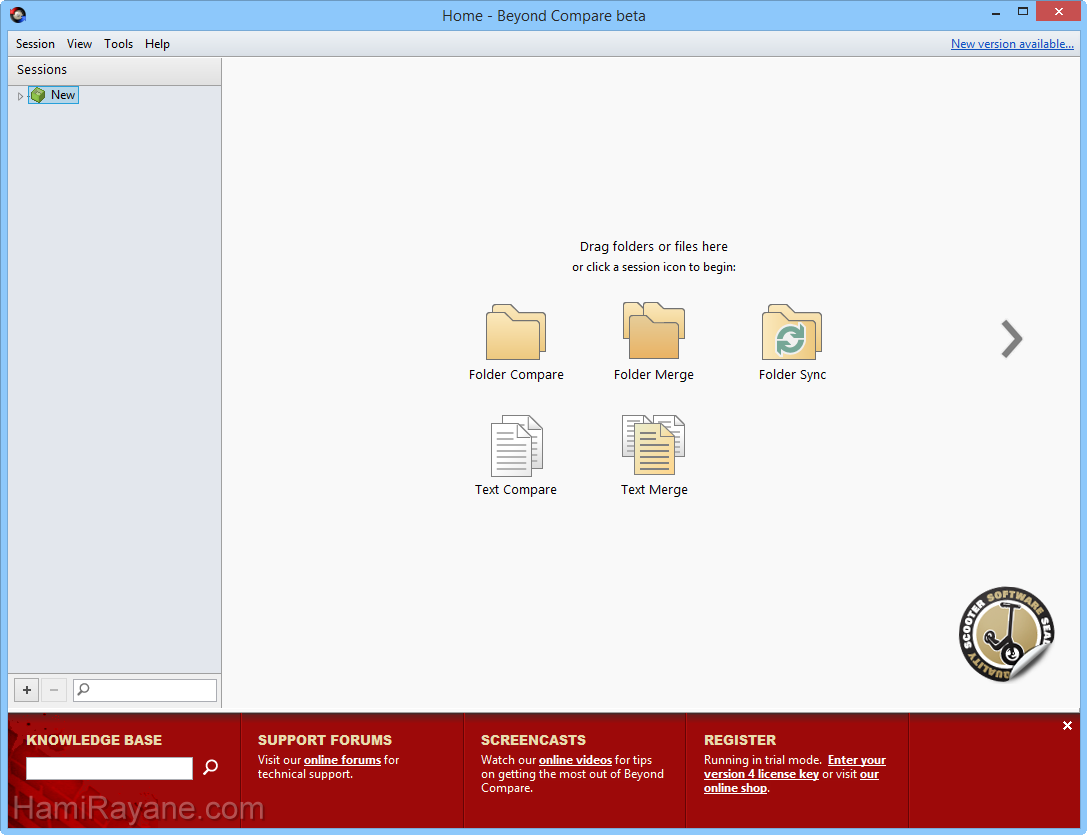Click the Knowledge Base search box
The image size is (1087, 835).
coord(110,768)
